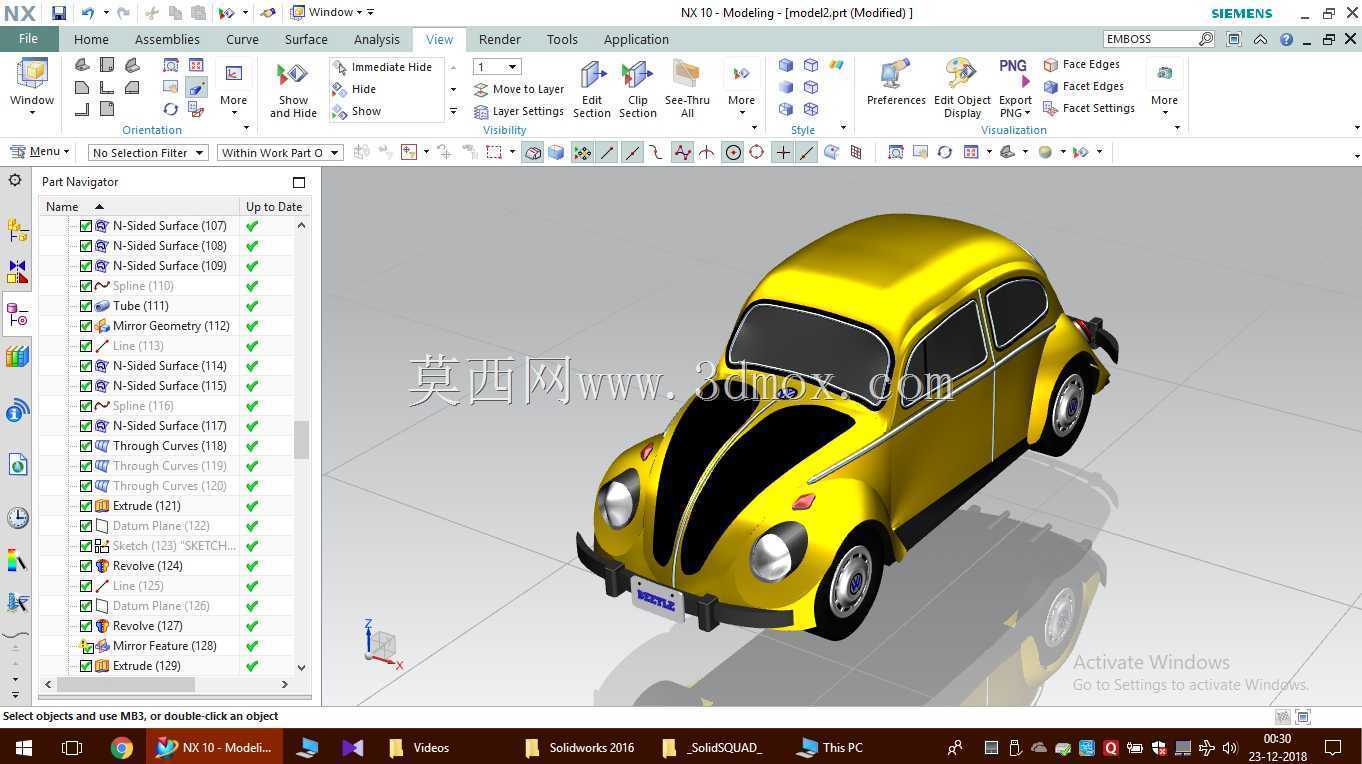
Task: Open the Window ribbon button
Action: 32,87
